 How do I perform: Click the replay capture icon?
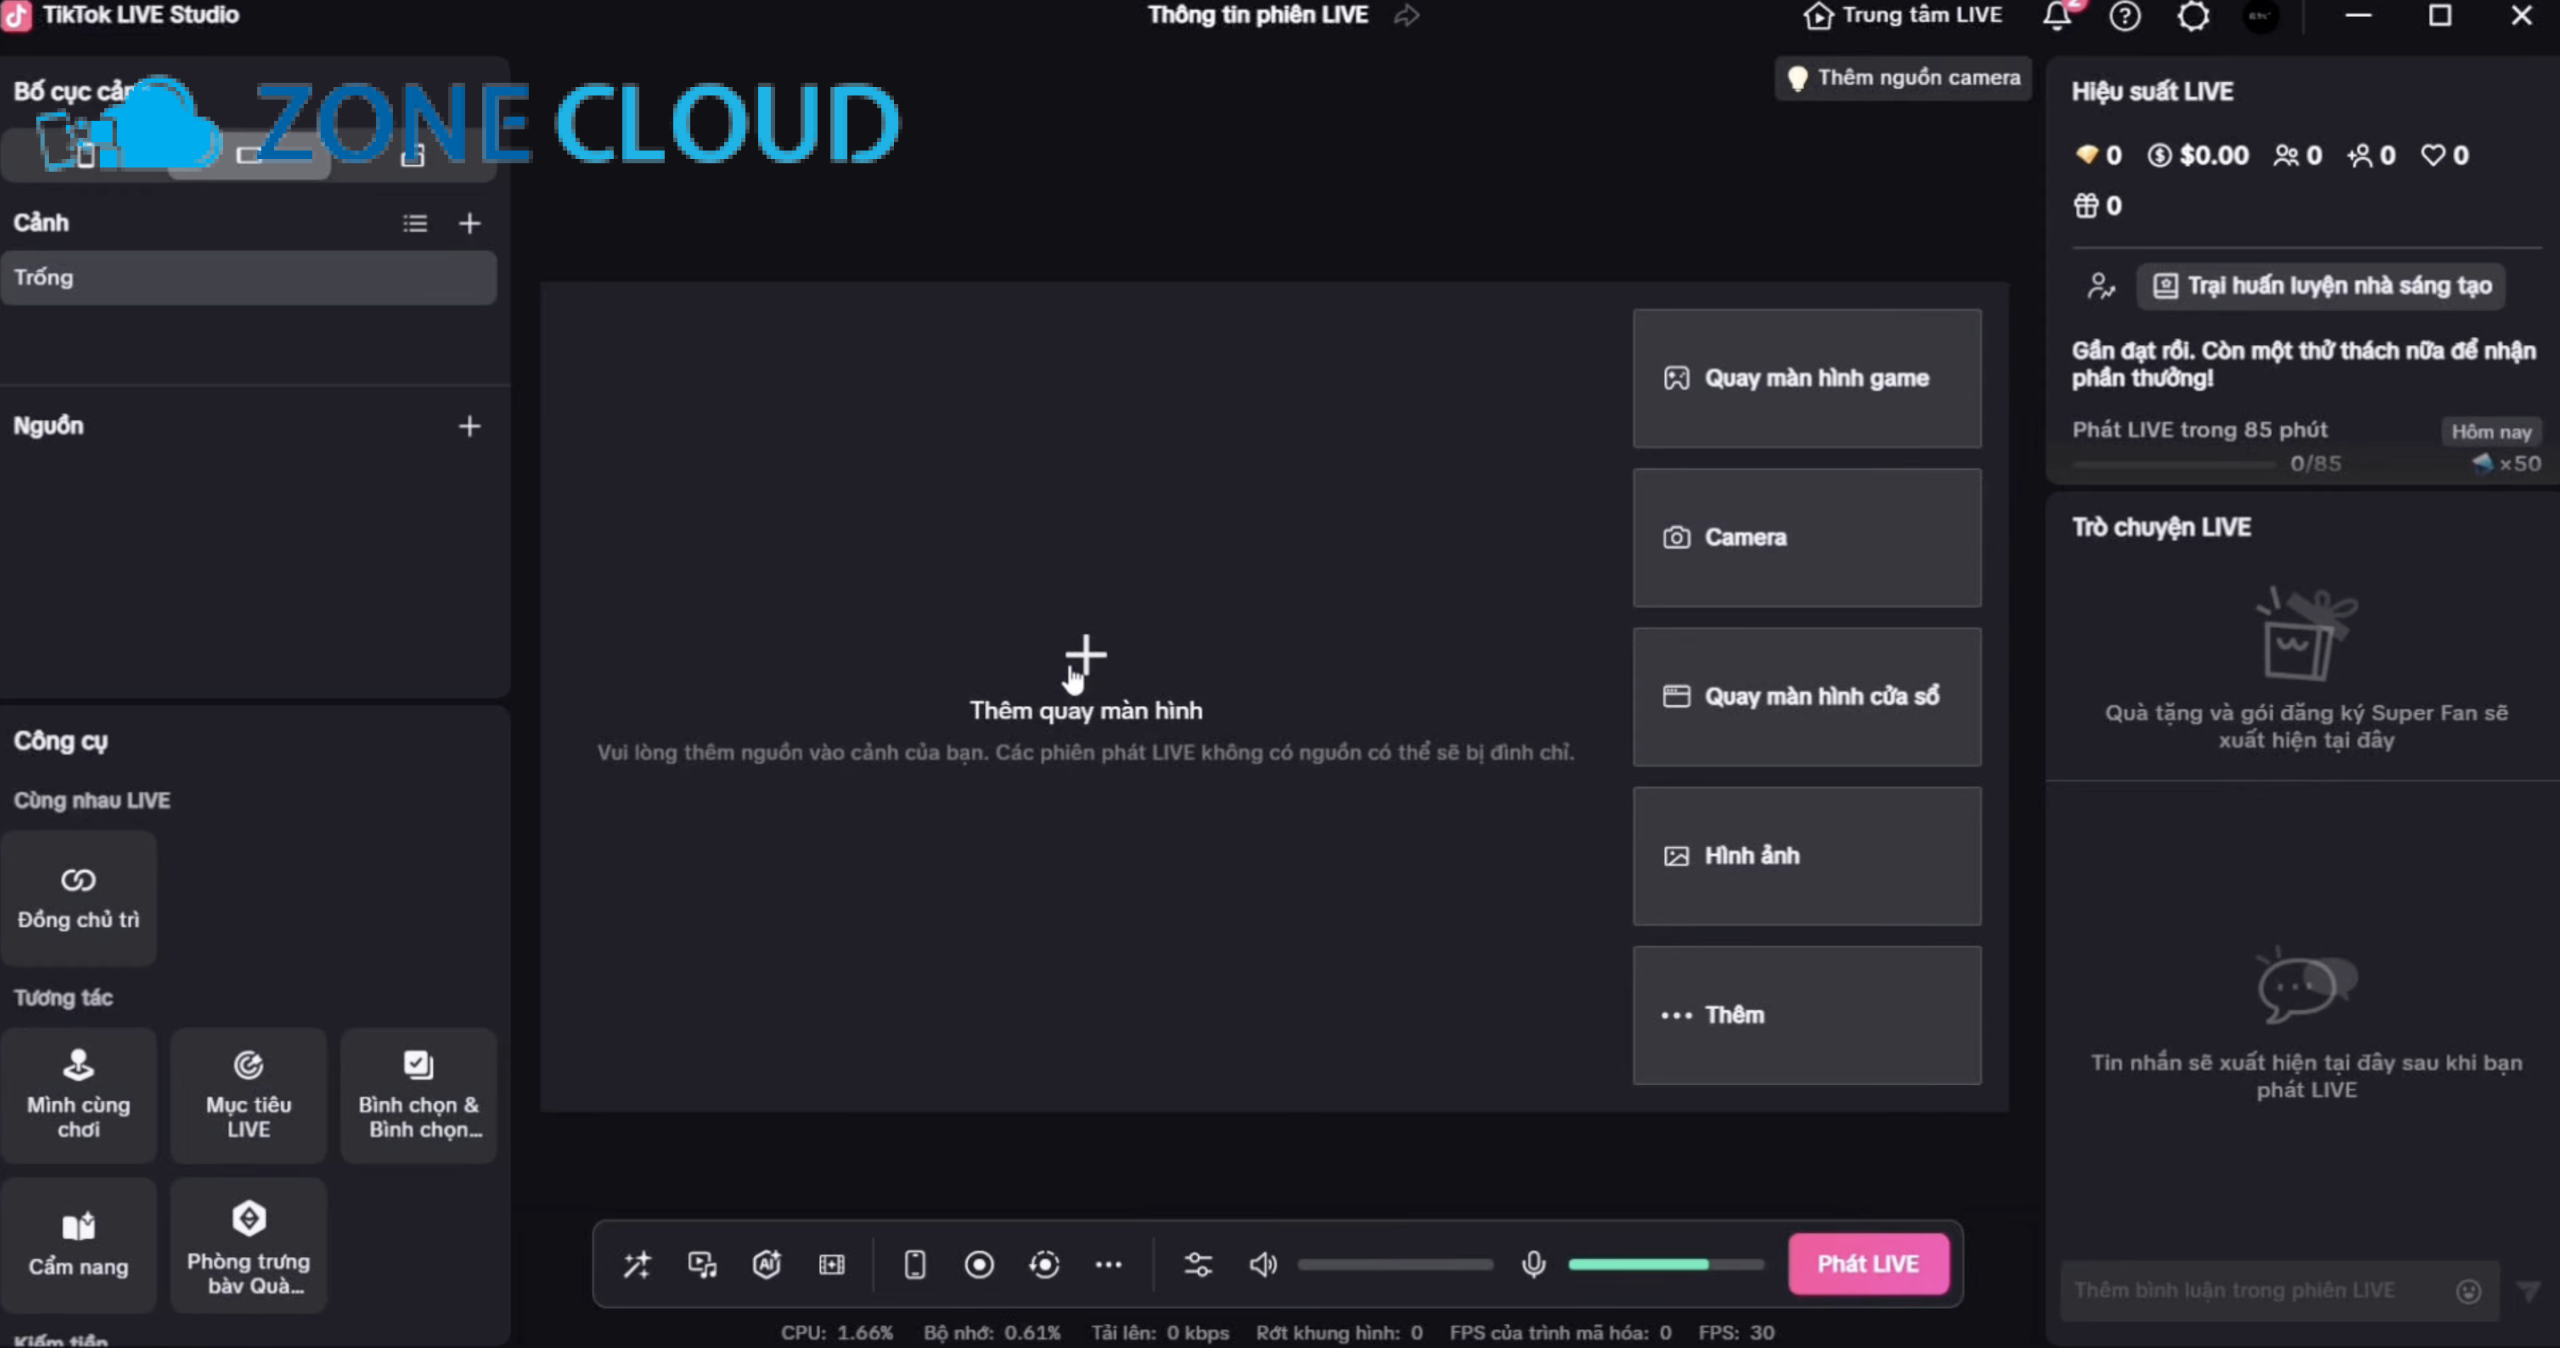click(x=1044, y=1265)
